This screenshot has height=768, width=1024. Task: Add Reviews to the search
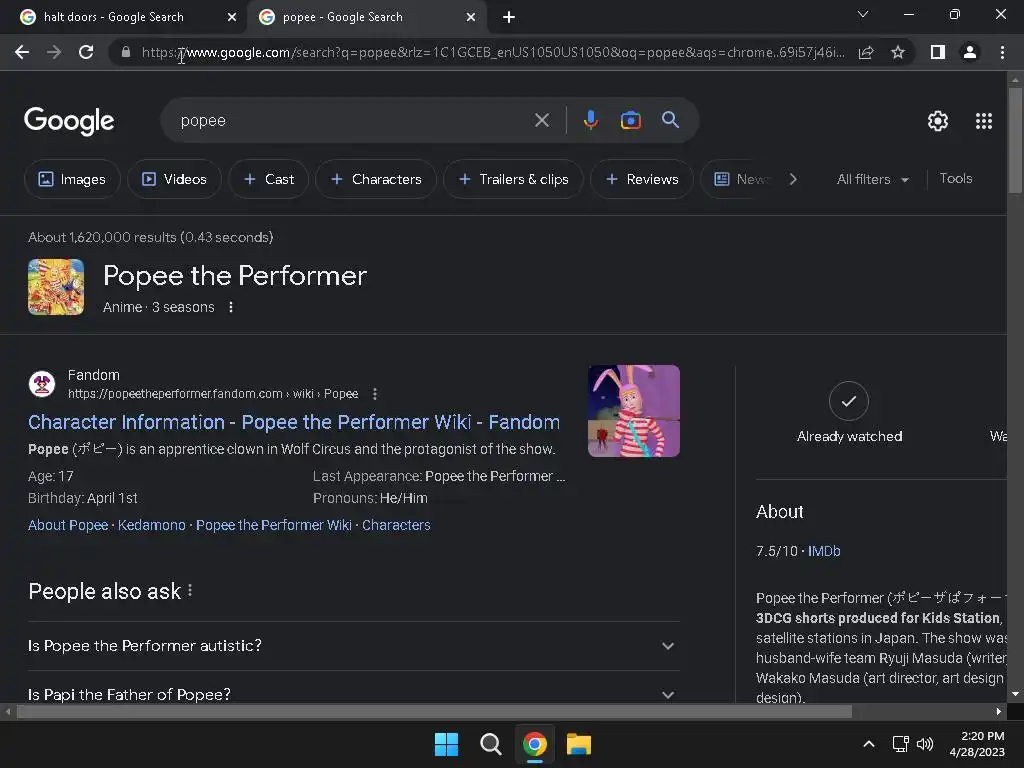(642, 179)
